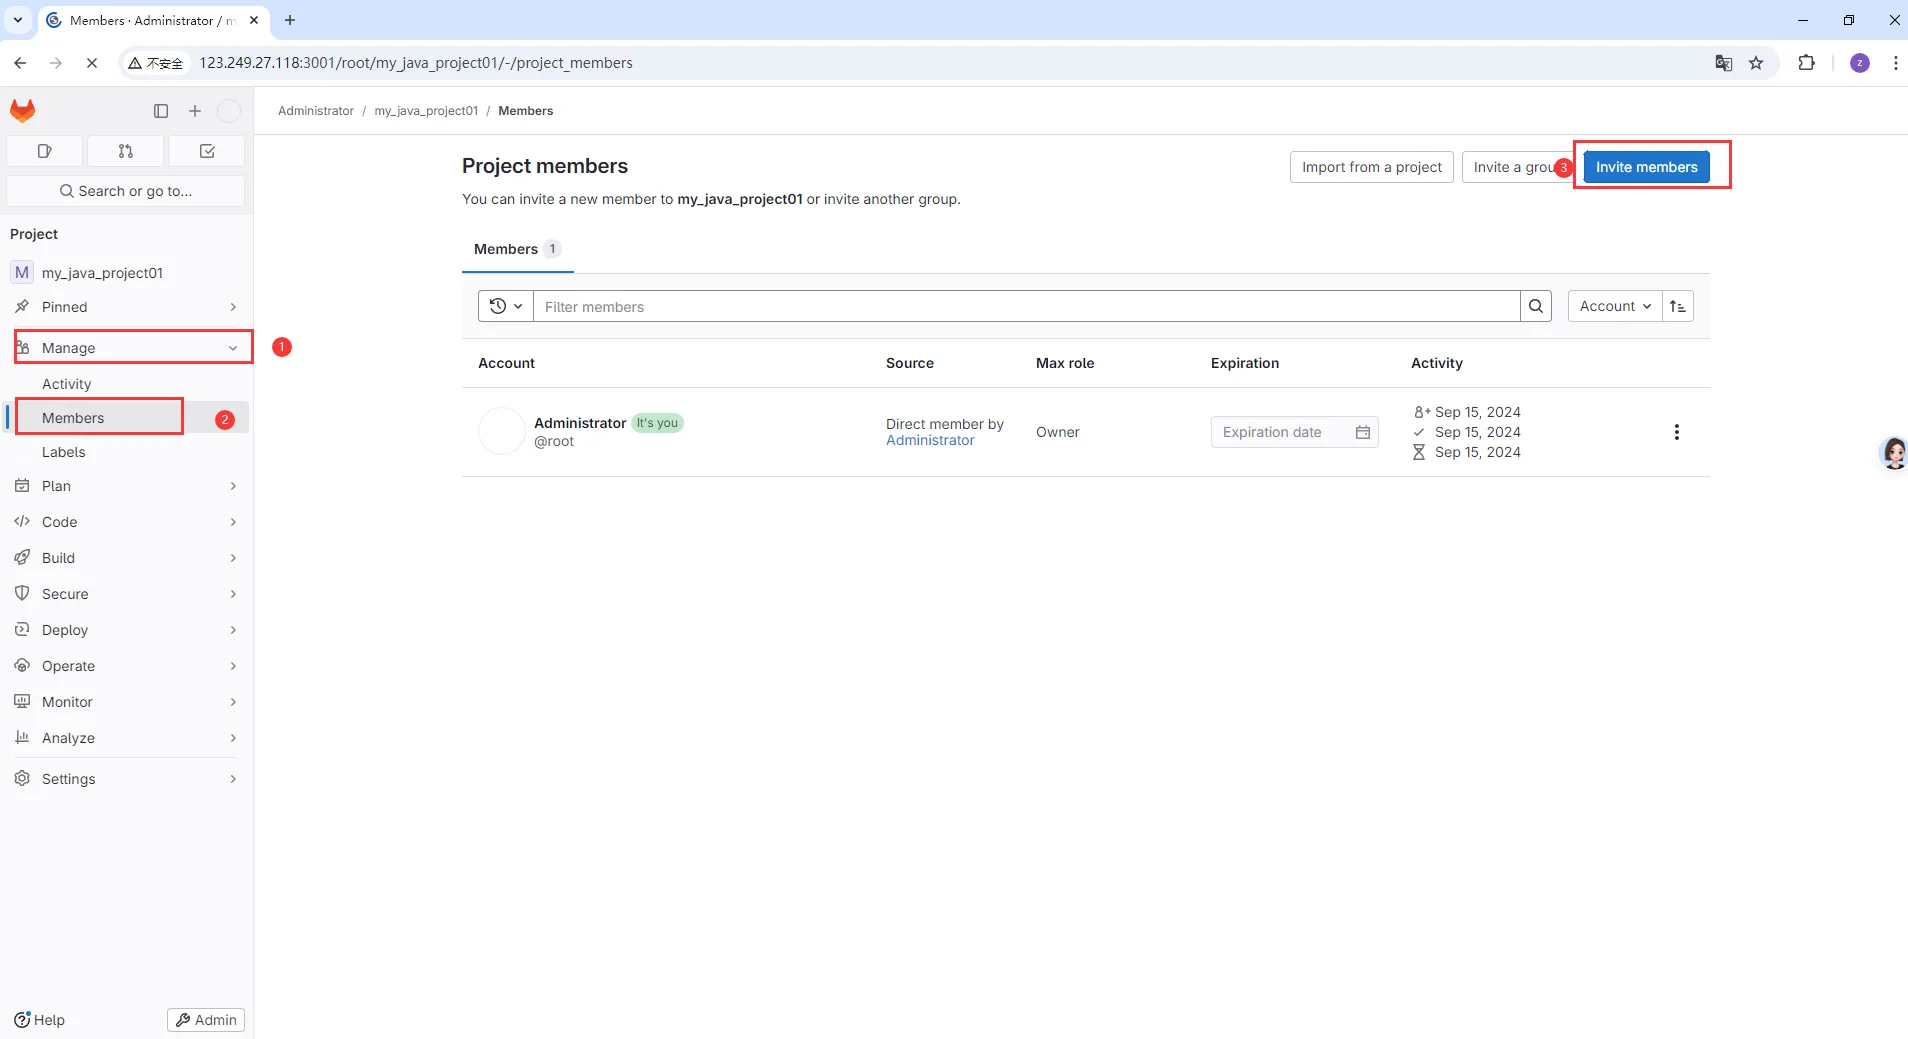Image resolution: width=1908 pixels, height=1039 pixels.
Task: Open the user avatar menu in sidebar
Action: [229, 111]
